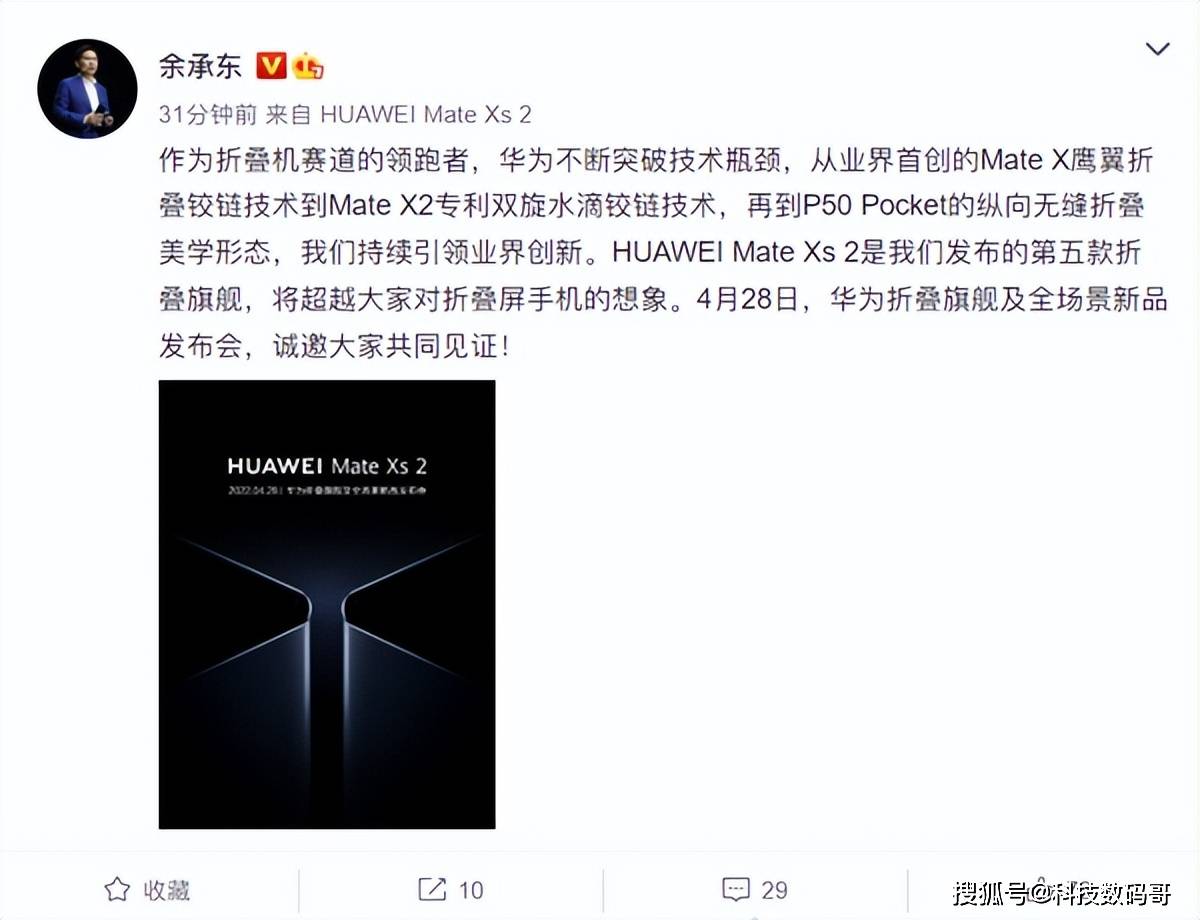Click the date subtitle line on poster

click(x=326, y=493)
